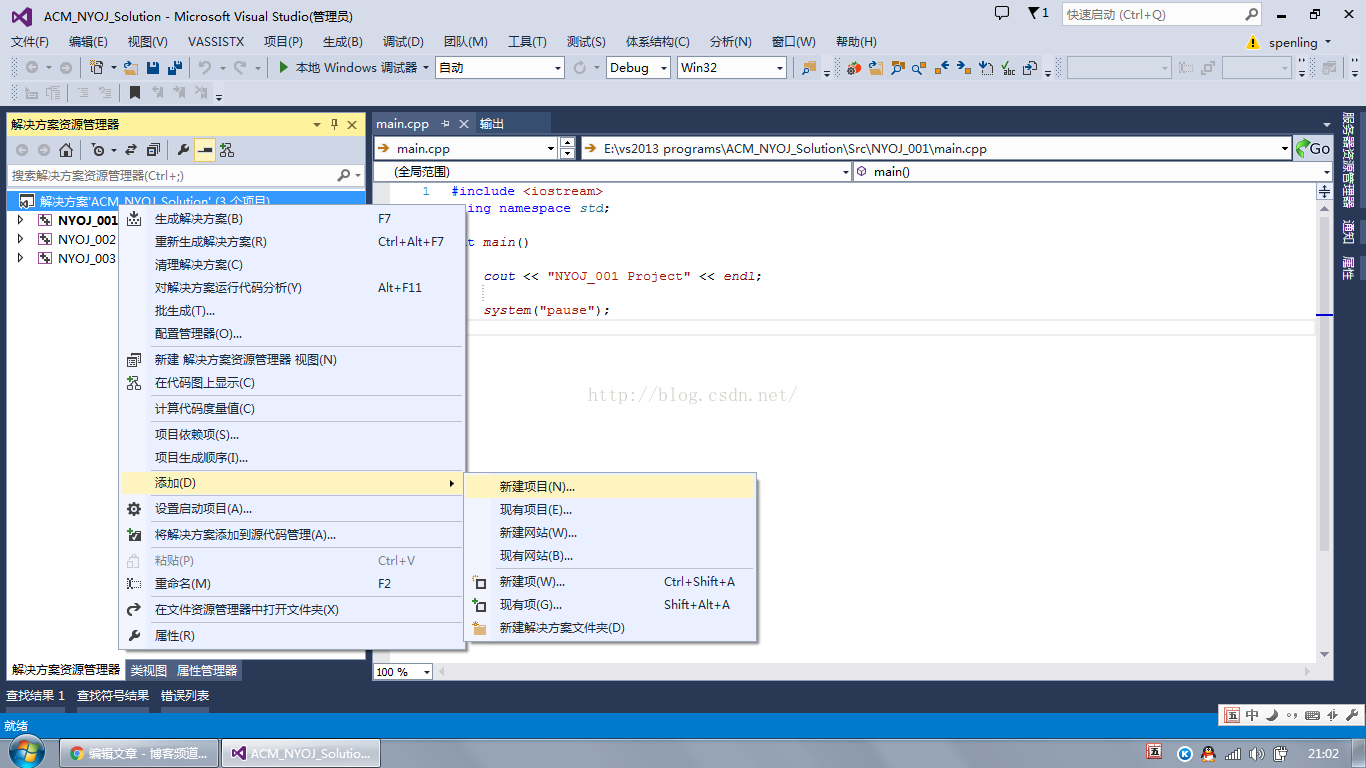Click the Open File folder toolbar icon
Viewport: 1366px width, 768px height.
tap(131, 68)
